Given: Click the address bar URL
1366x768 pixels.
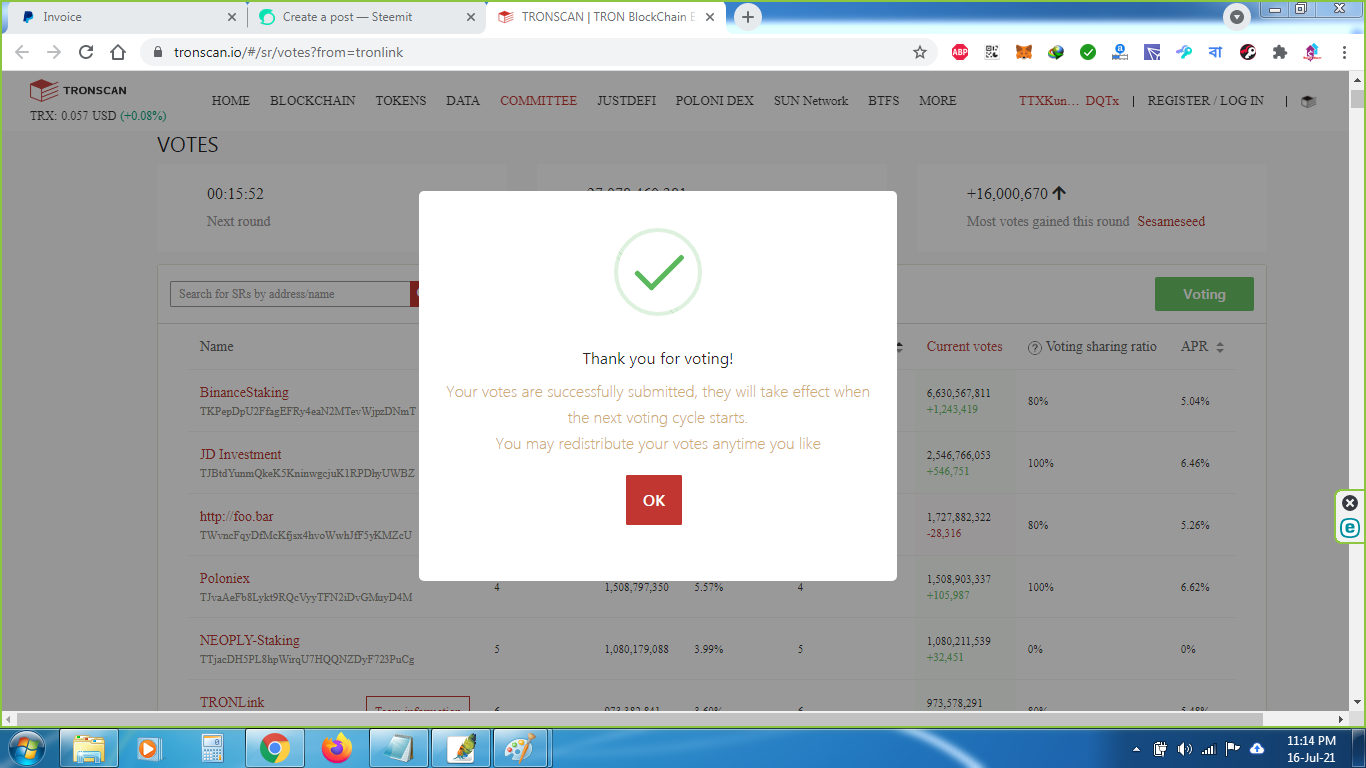Looking at the screenshot, I should pos(289,52).
